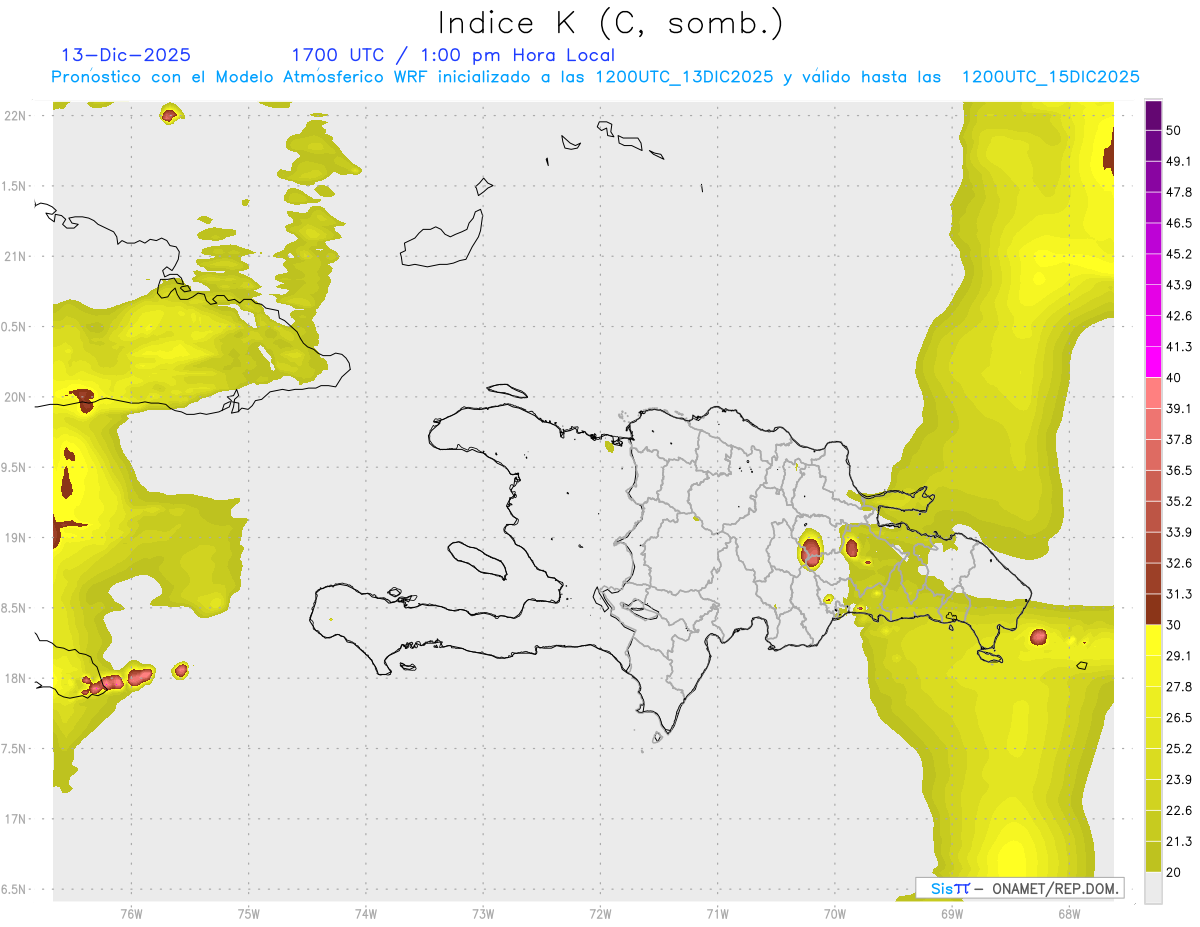Click the '71W' longitude axis label
Viewport: 1200px width, 927px height.
pyautogui.click(x=717, y=914)
